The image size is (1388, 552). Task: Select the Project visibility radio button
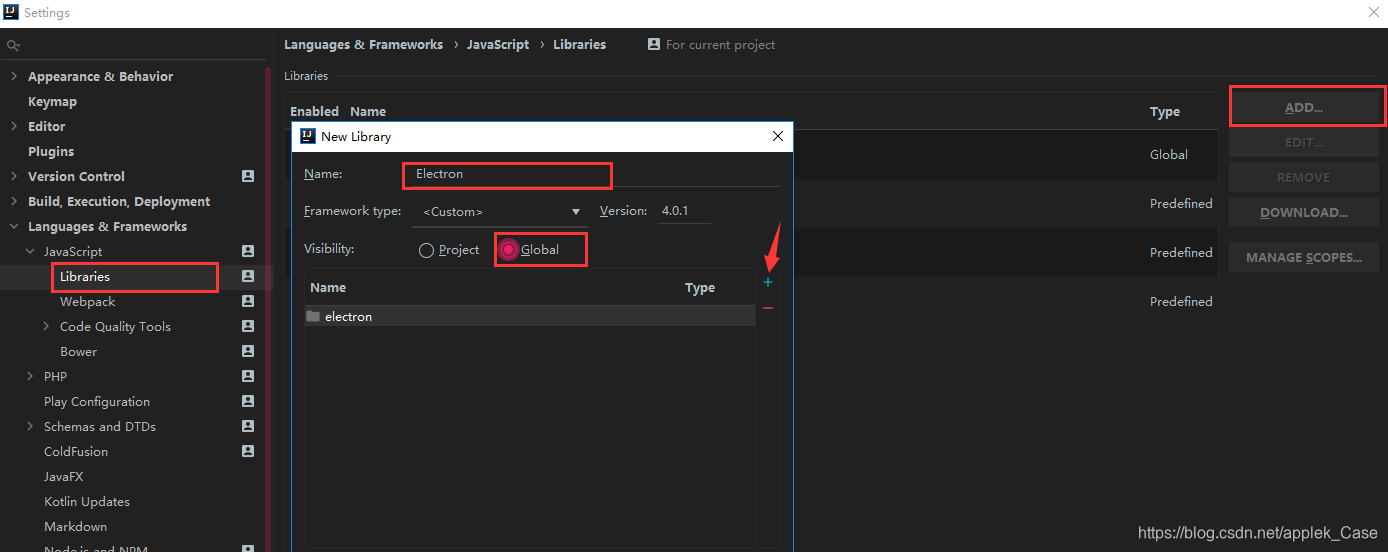click(x=426, y=250)
